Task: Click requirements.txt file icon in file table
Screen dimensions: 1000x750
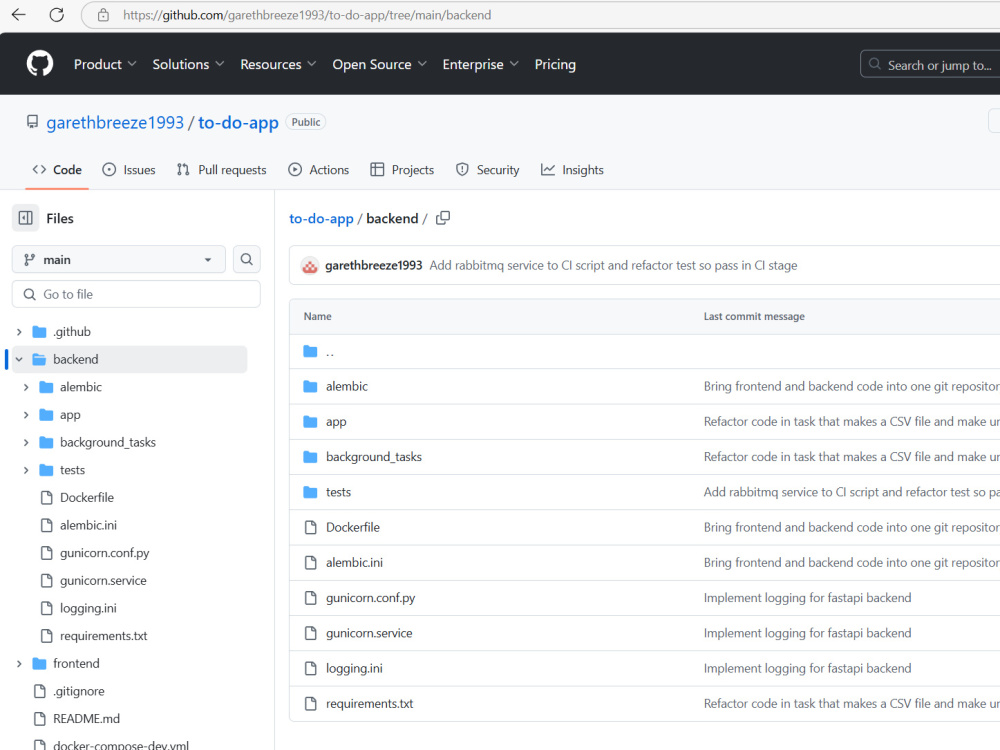Action: tap(311, 703)
